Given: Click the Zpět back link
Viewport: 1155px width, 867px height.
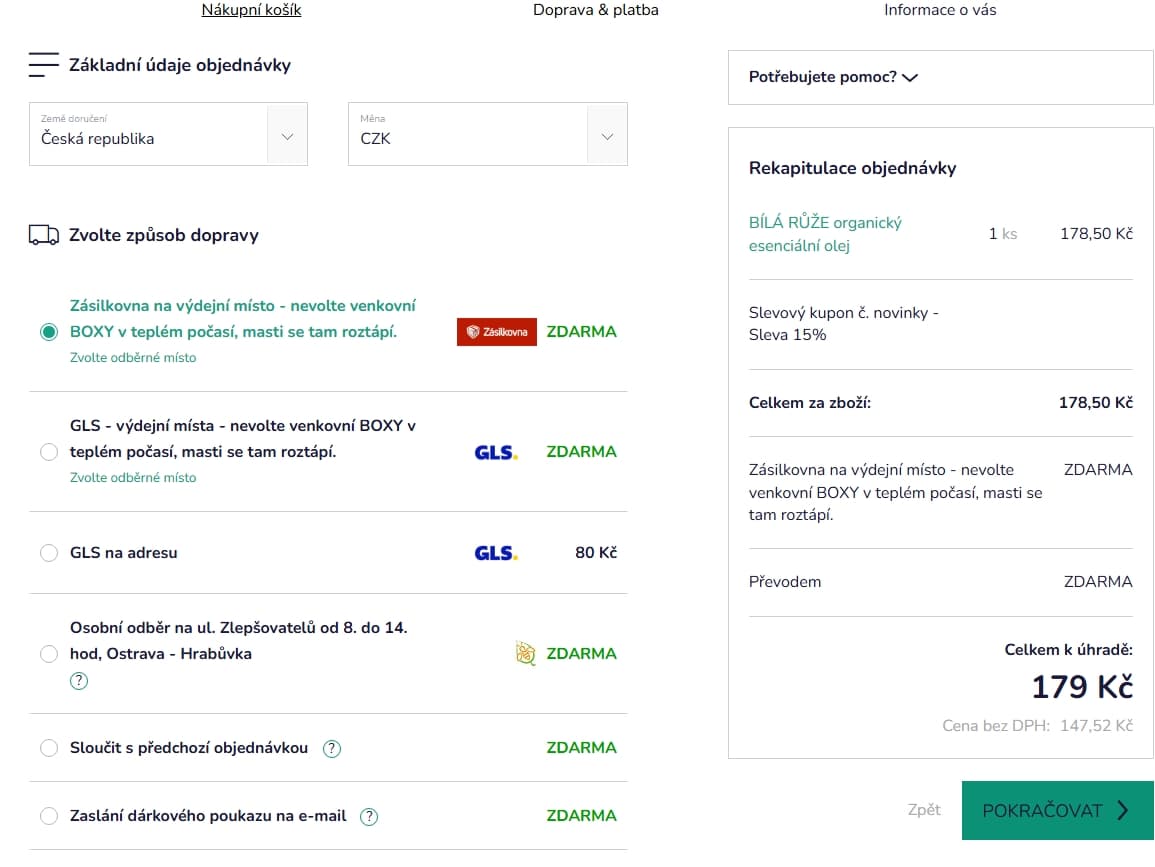Looking at the screenshot, I should (x=923, y=810).
